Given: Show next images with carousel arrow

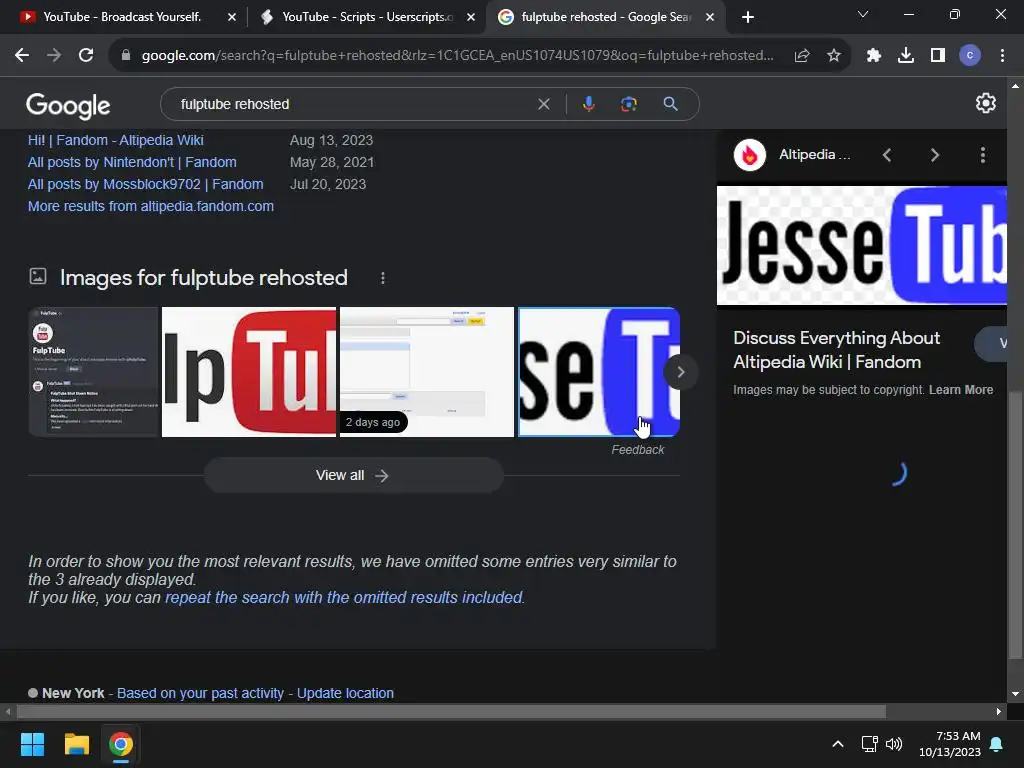Looking at the screenshot, I should coord(680,372).
